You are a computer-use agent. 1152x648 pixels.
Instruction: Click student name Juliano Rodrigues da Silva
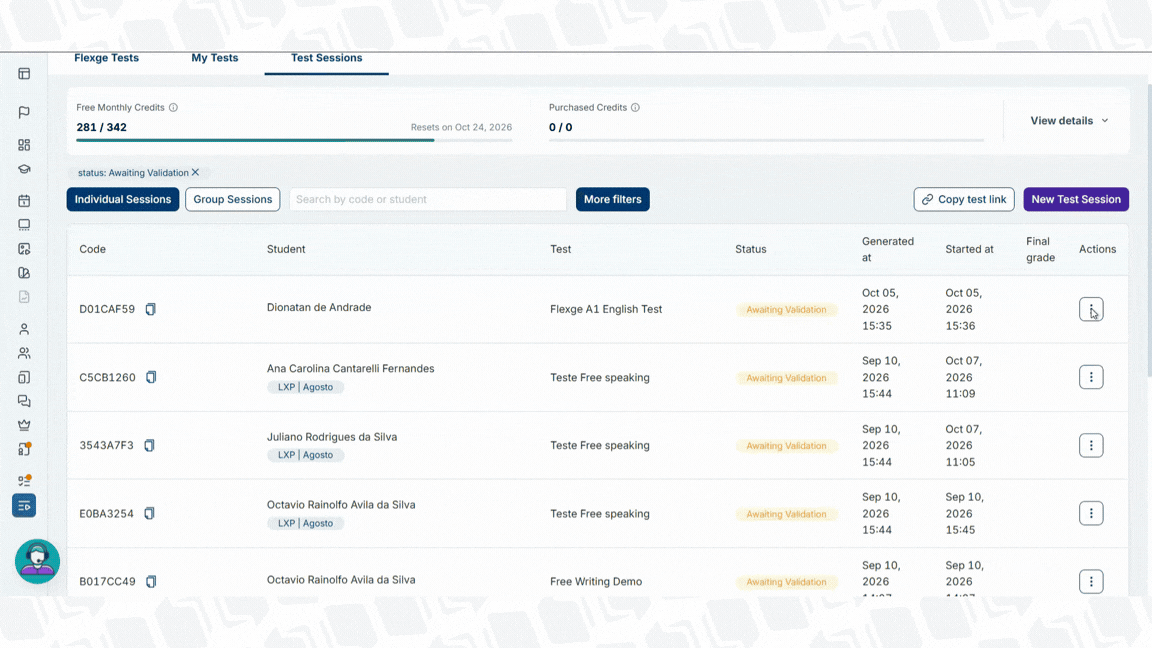tap(331, 436)
